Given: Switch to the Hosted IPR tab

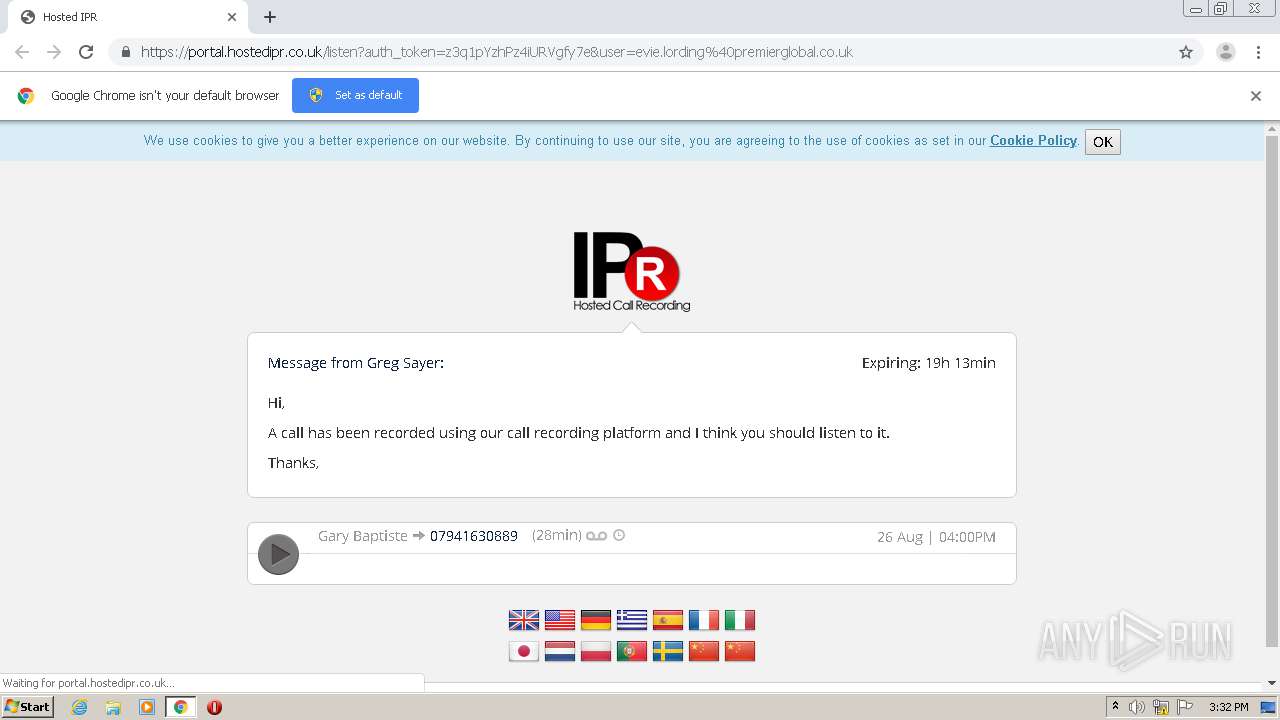Looking at the screenshot, I should pyautogui.click(x=126, y=17).
